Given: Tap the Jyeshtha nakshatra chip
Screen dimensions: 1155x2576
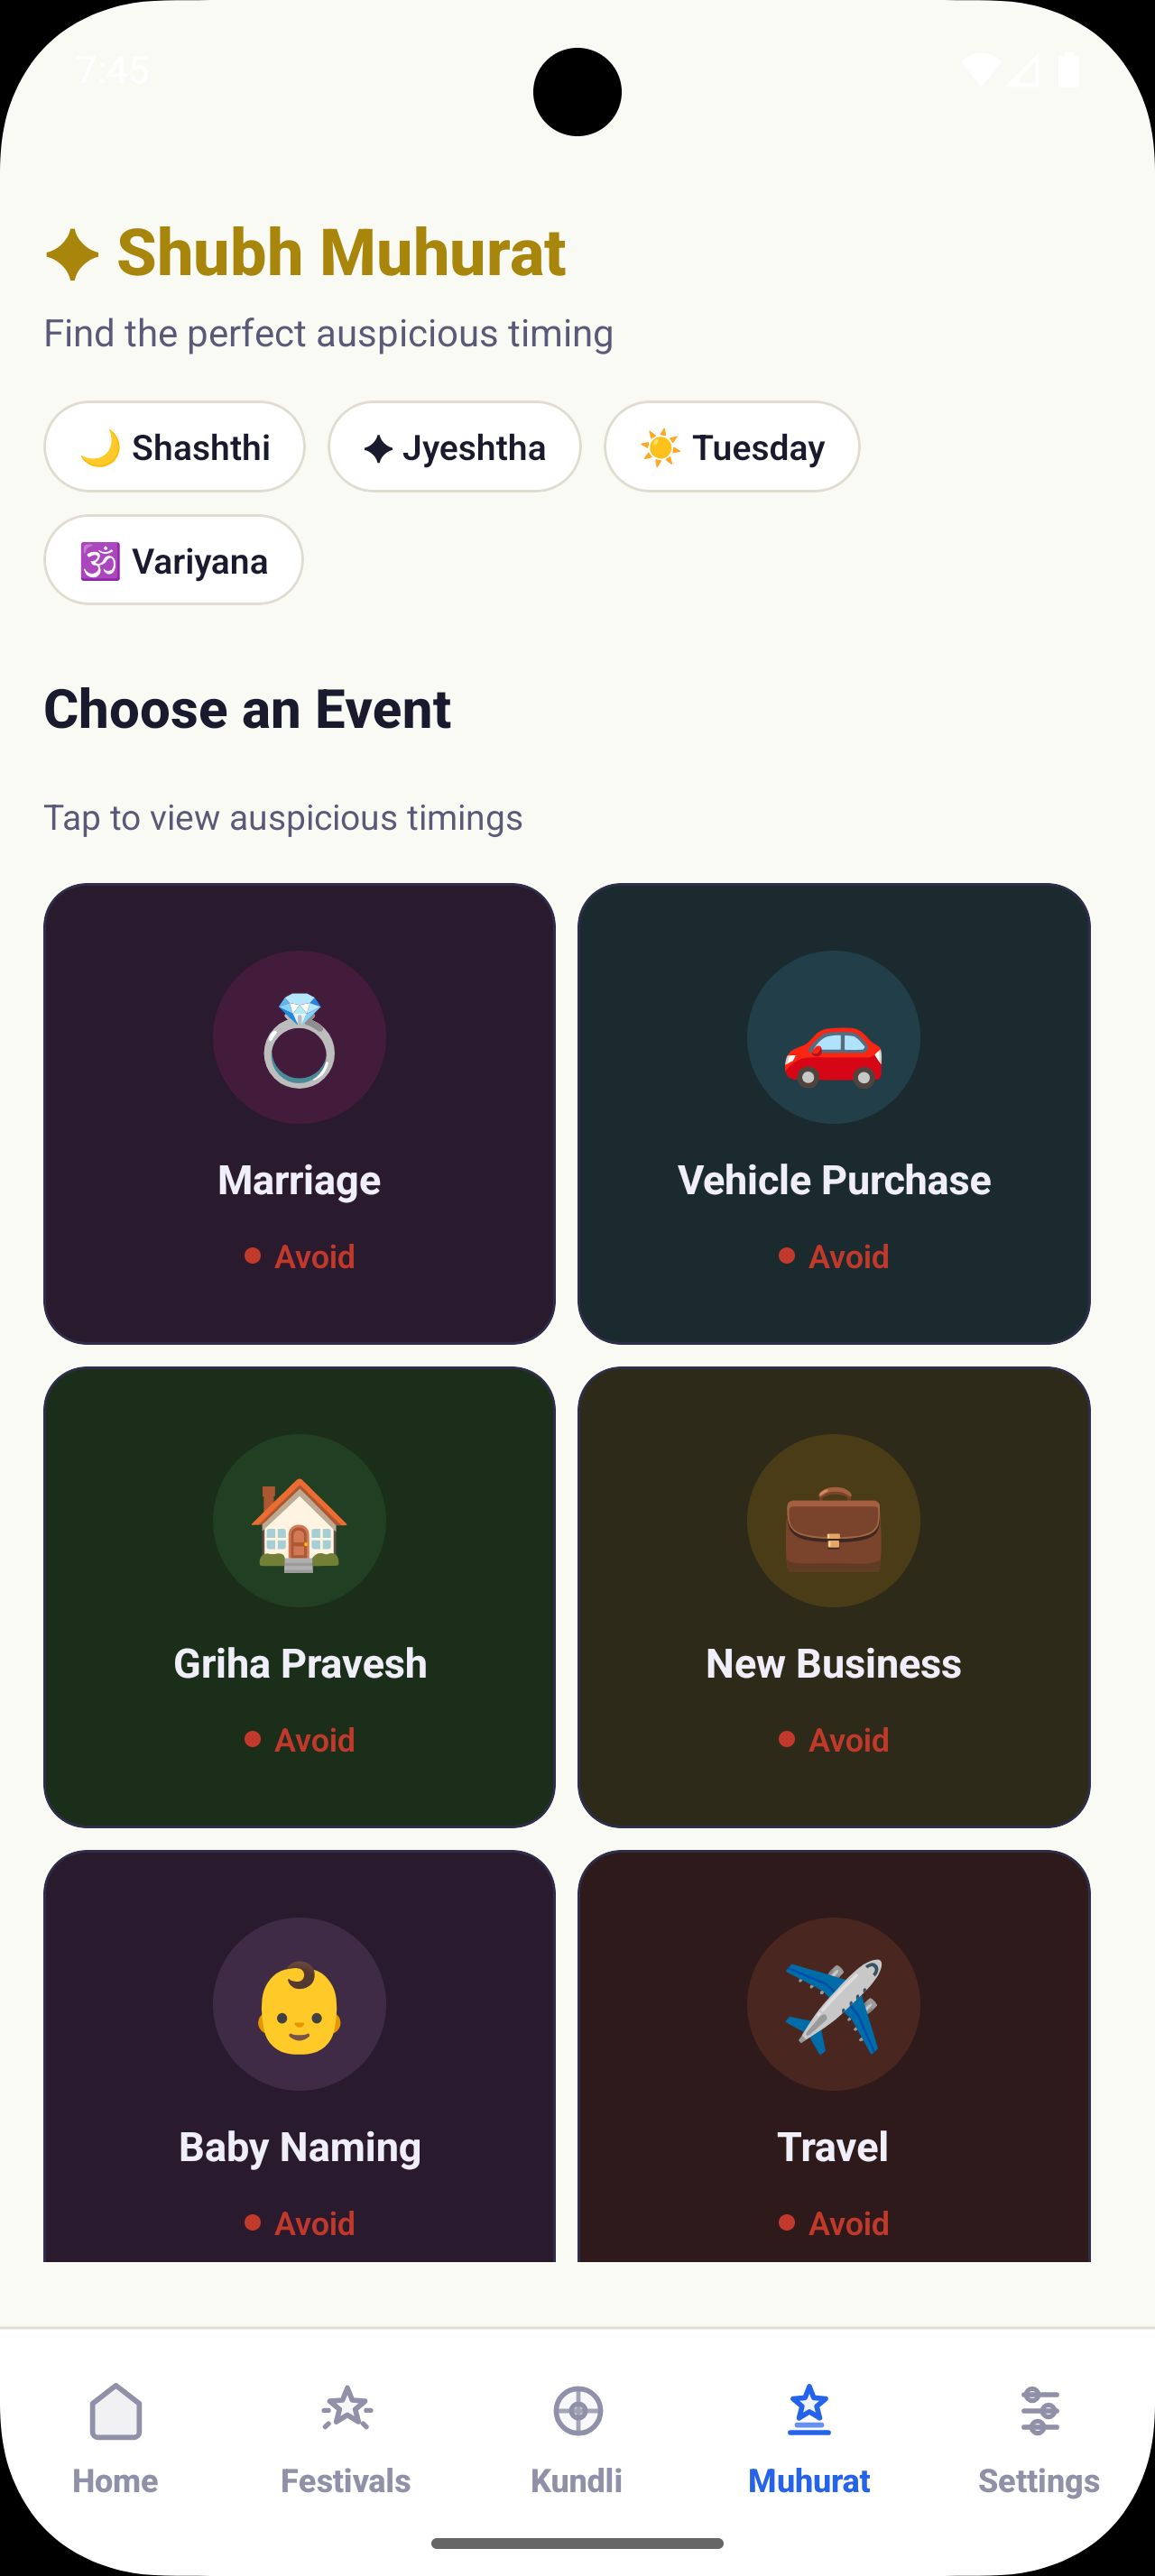Looking at the screenshot, I should [x=454, y=447].
